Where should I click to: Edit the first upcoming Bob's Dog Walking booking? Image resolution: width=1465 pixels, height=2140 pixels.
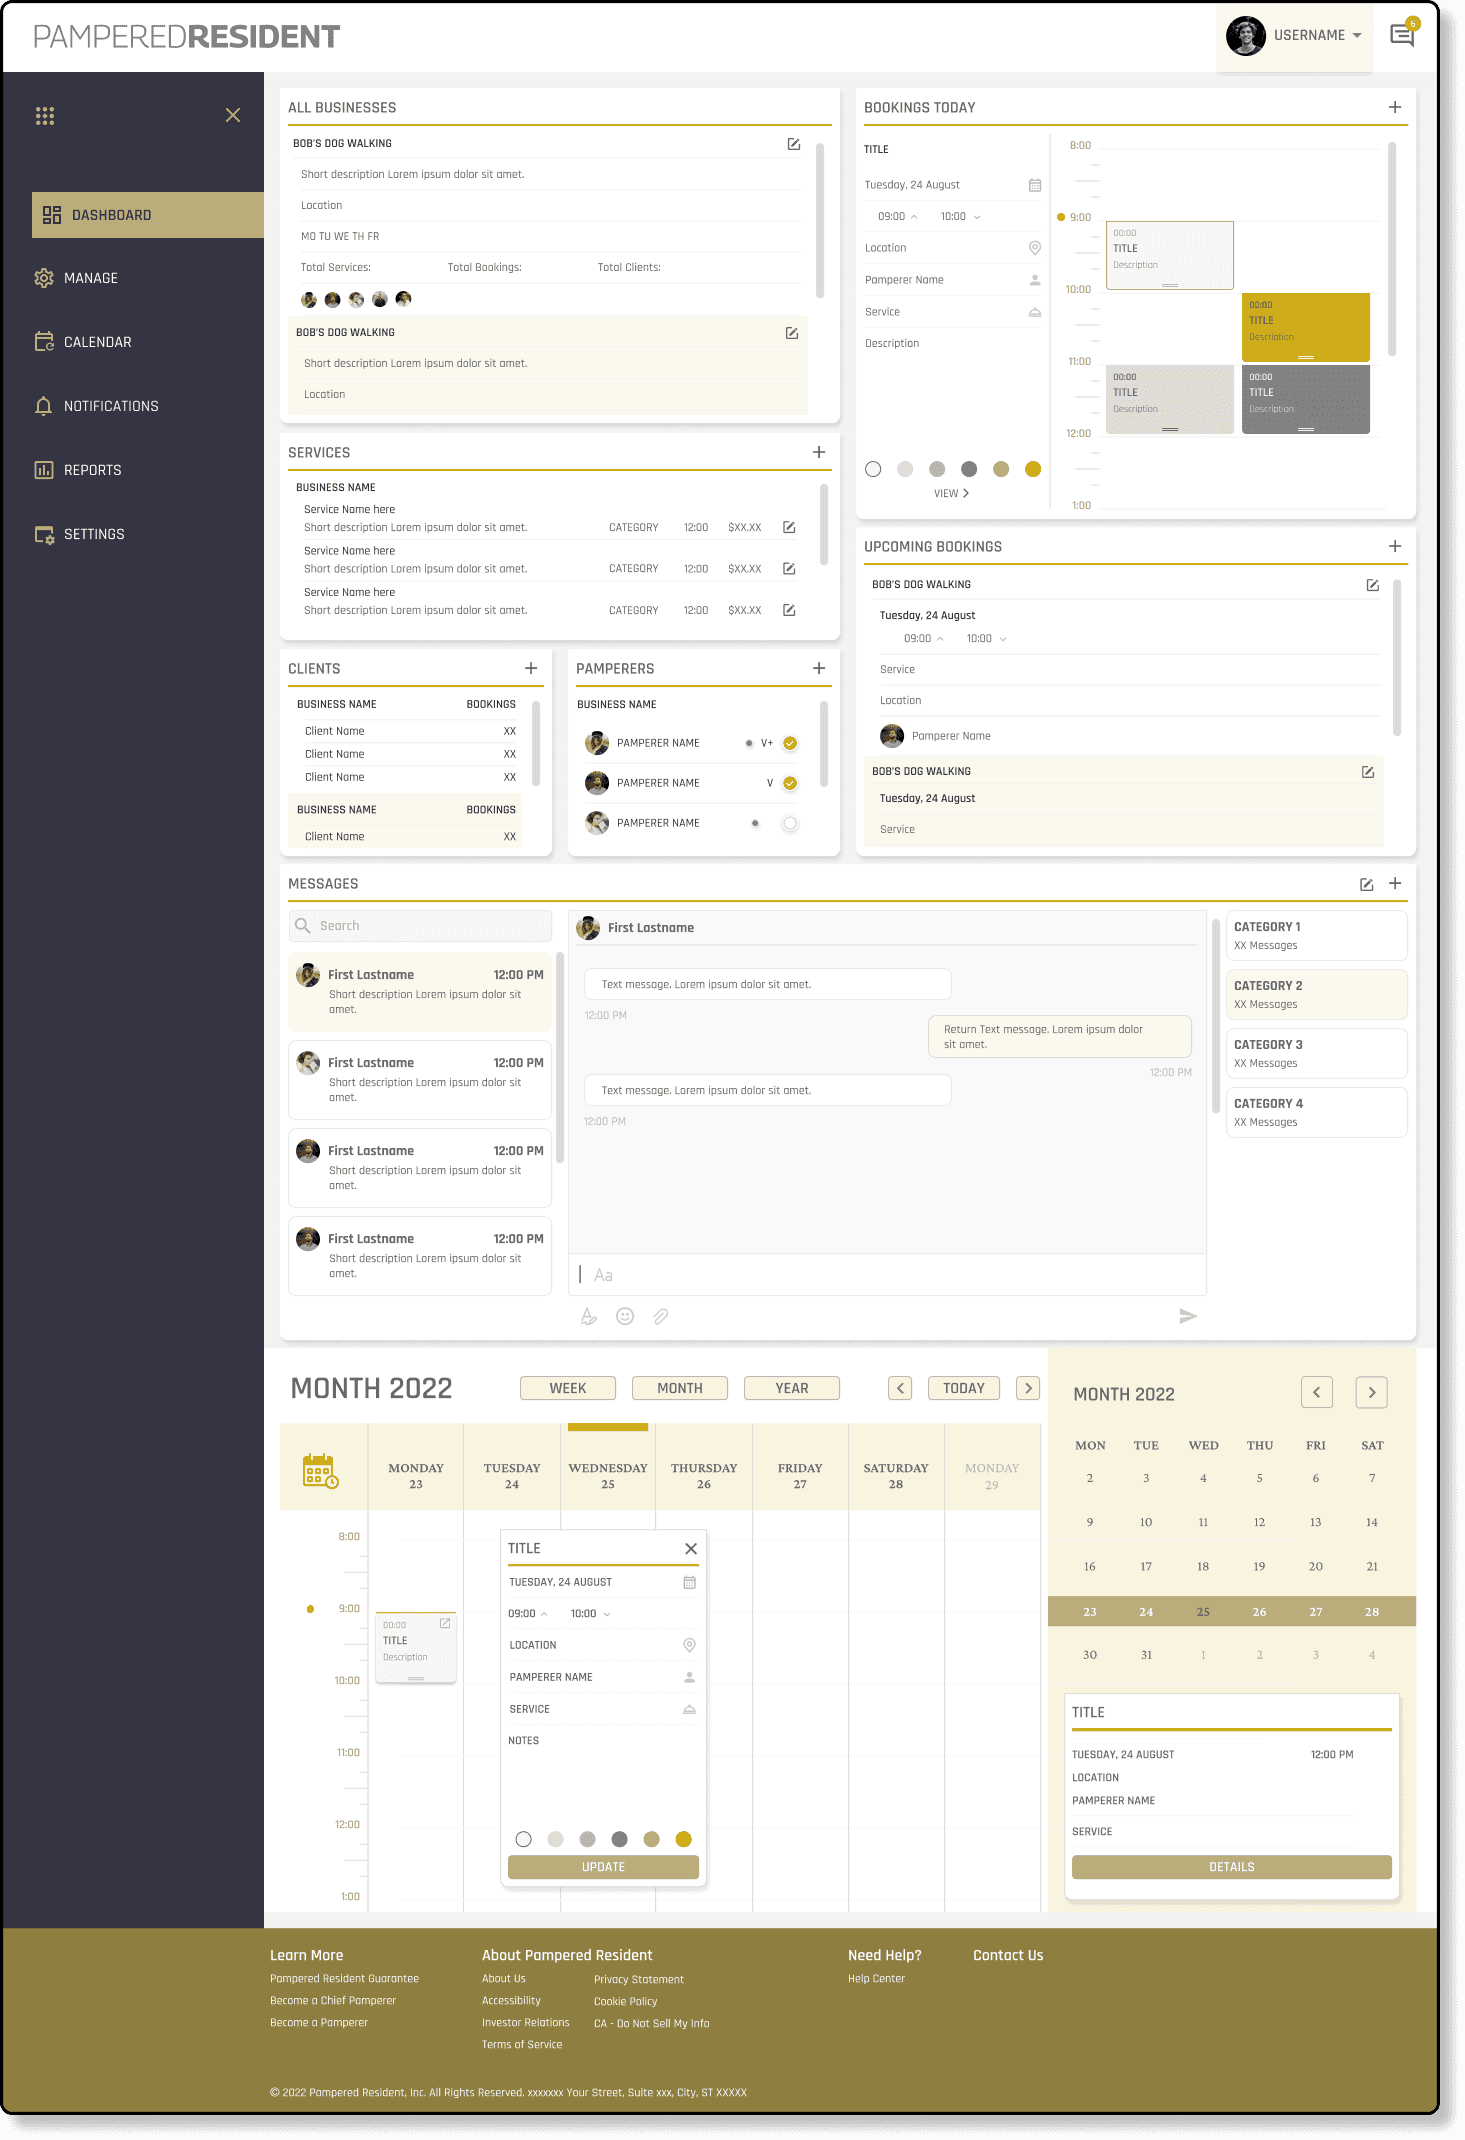[1373, 585]
